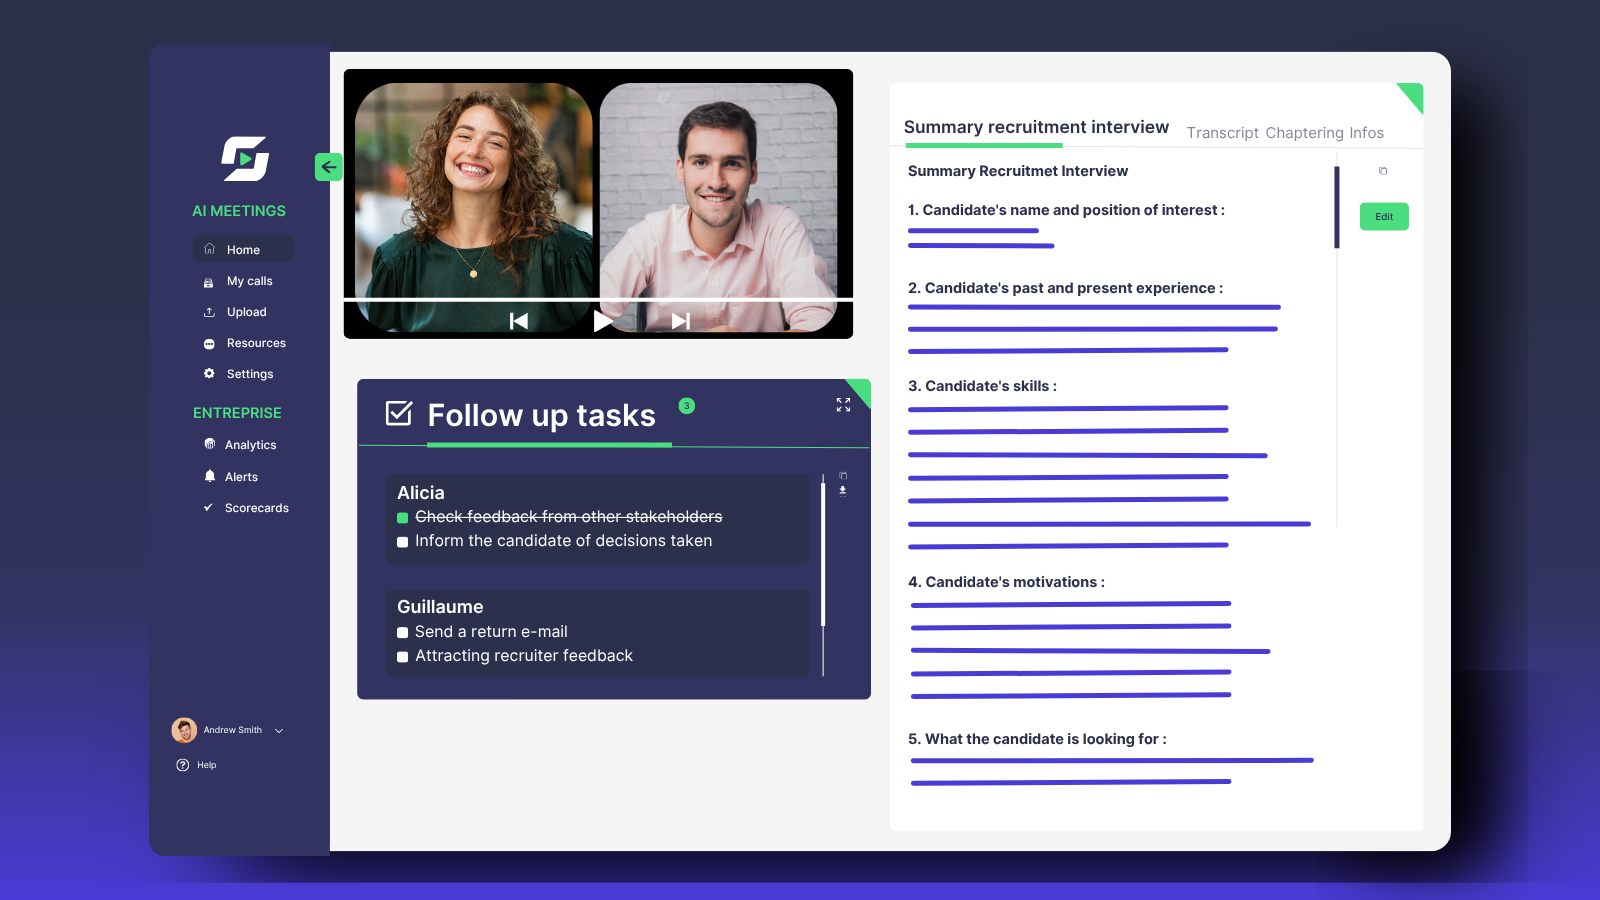Expand the Follow up tasks panel
Viewport: 1600px width, 900px height.
pyautogui.click(x=843, y=405)
